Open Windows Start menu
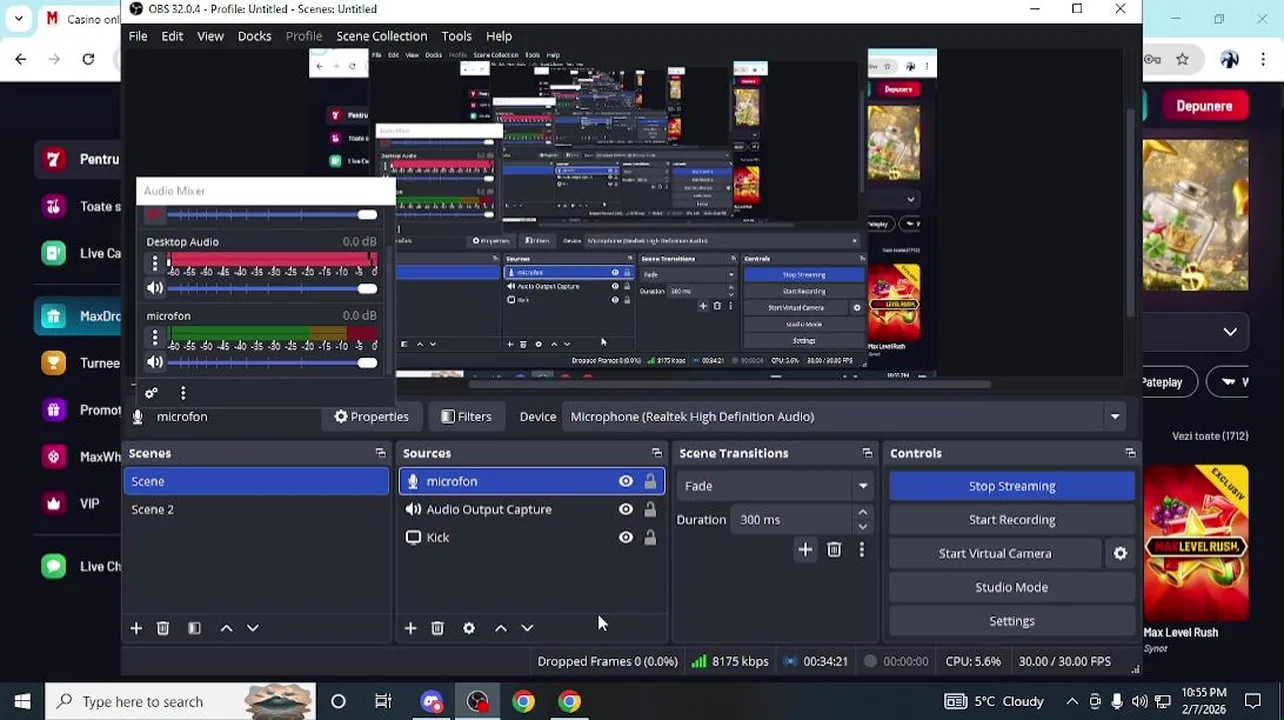The image size is (1284, 720). pos(22,701)
